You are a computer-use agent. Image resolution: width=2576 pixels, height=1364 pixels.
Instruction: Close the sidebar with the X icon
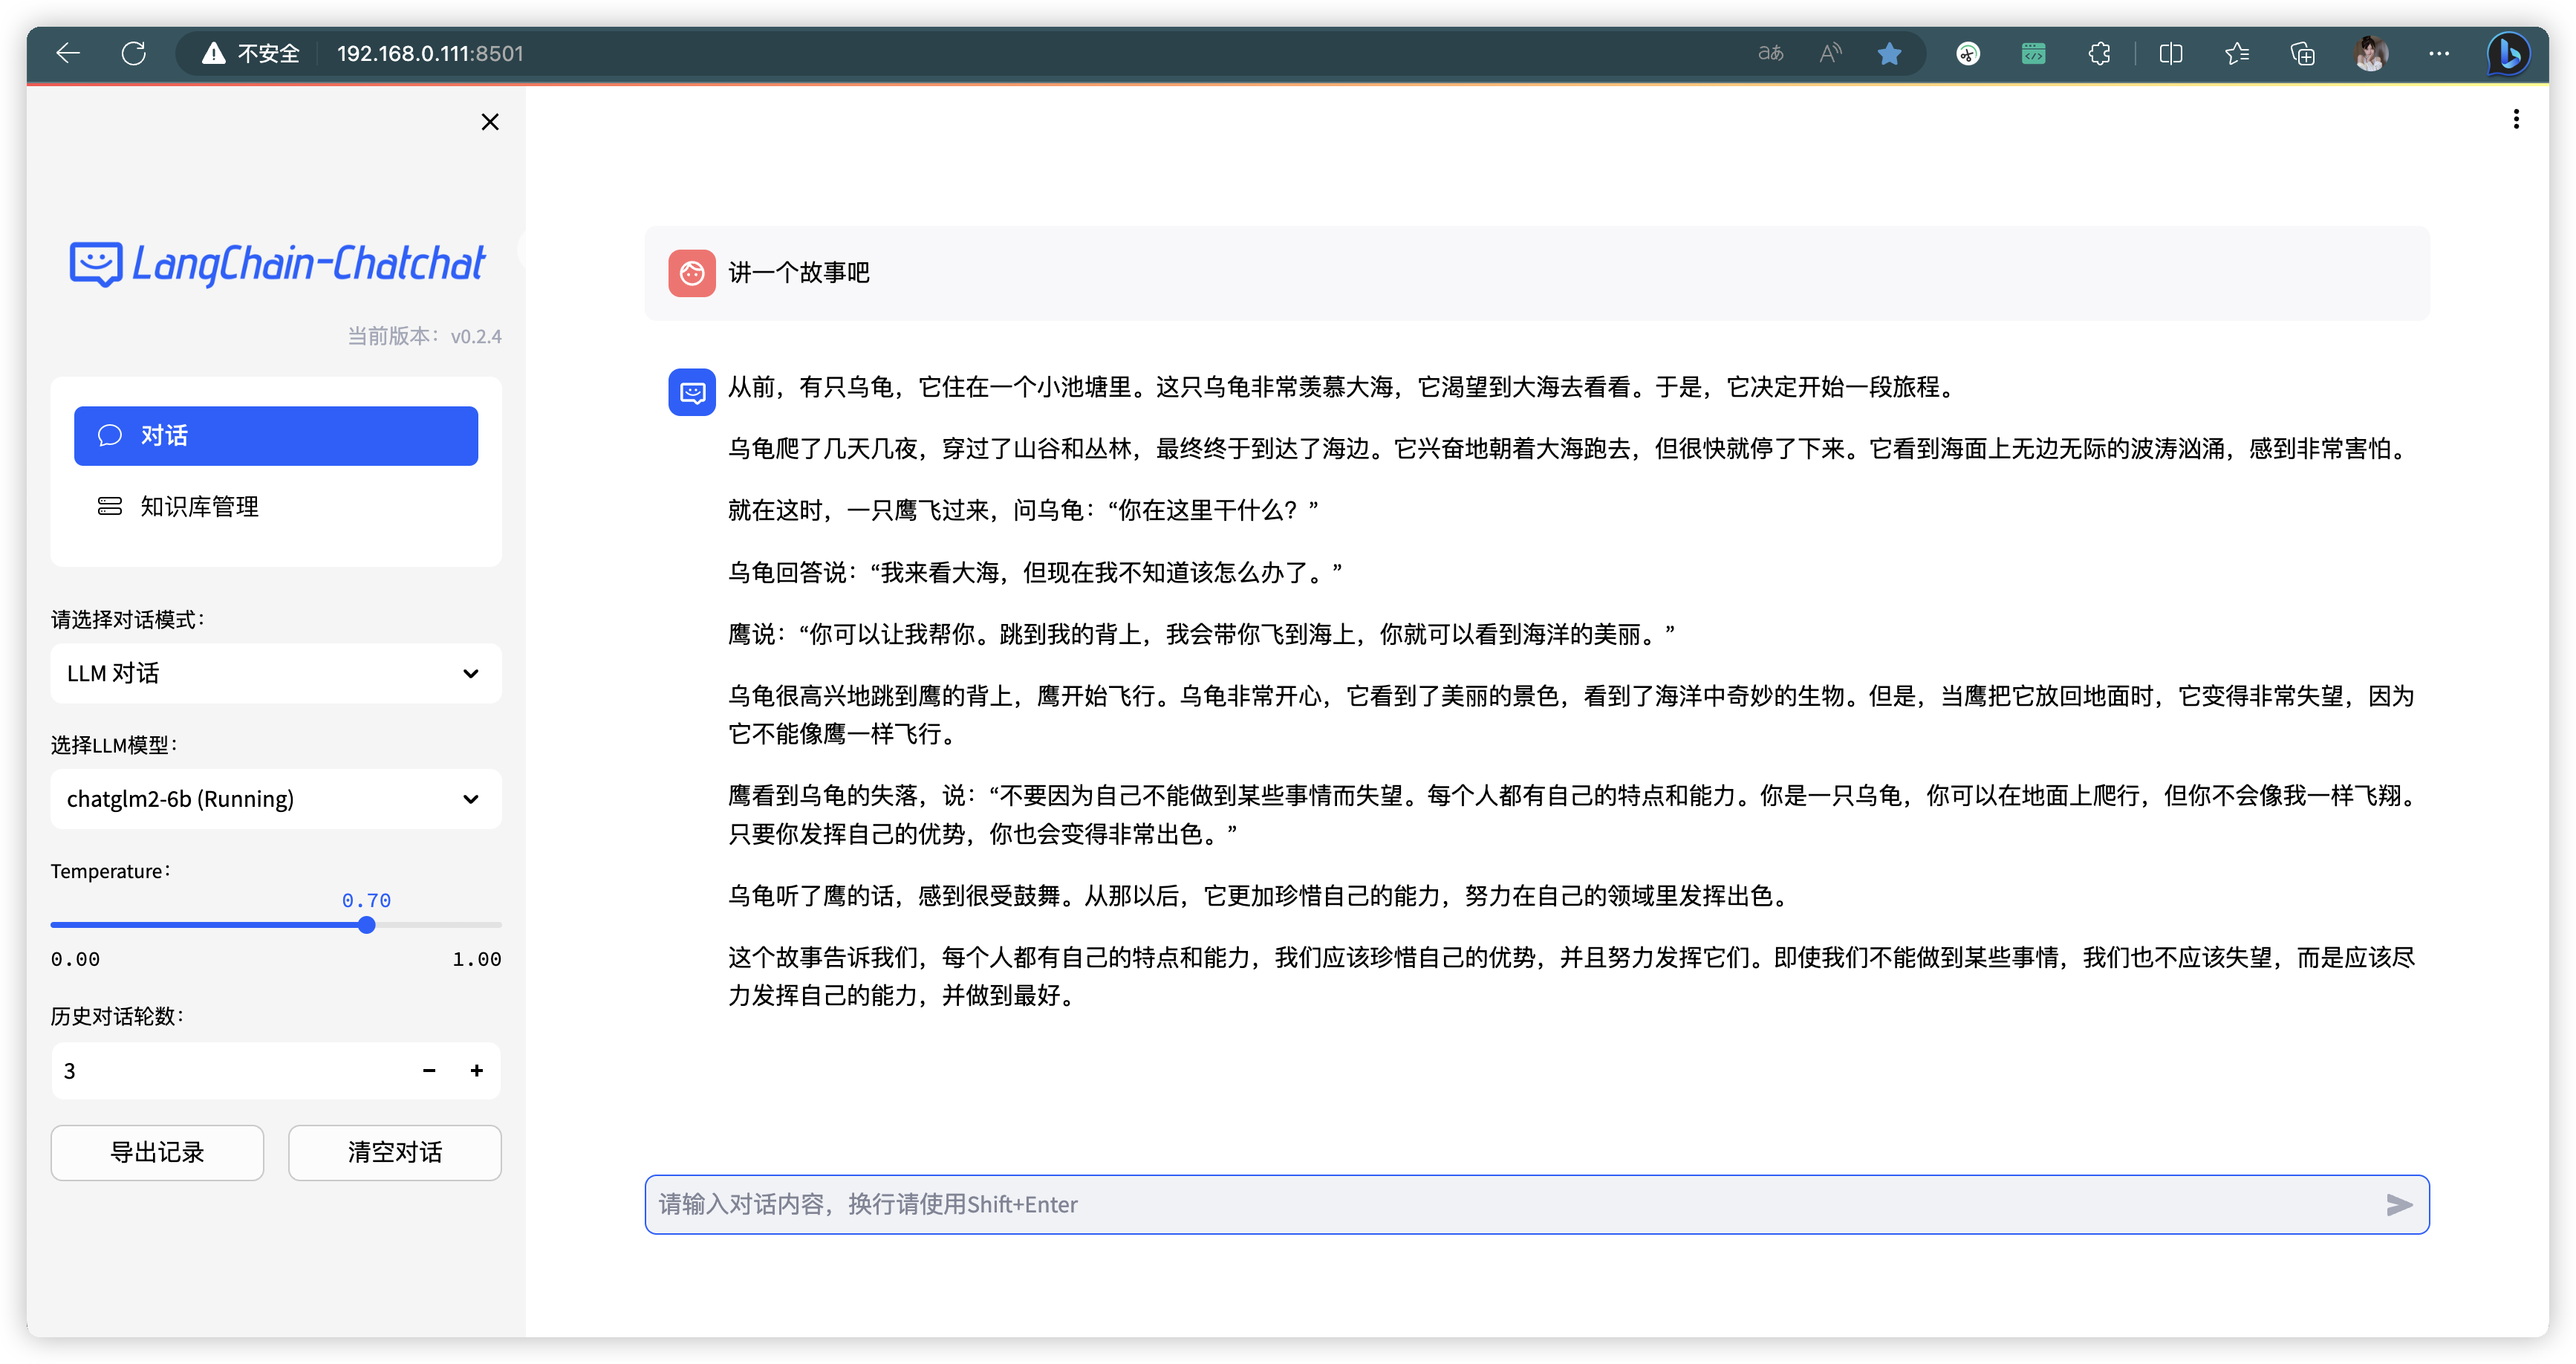tap(490, 122)
